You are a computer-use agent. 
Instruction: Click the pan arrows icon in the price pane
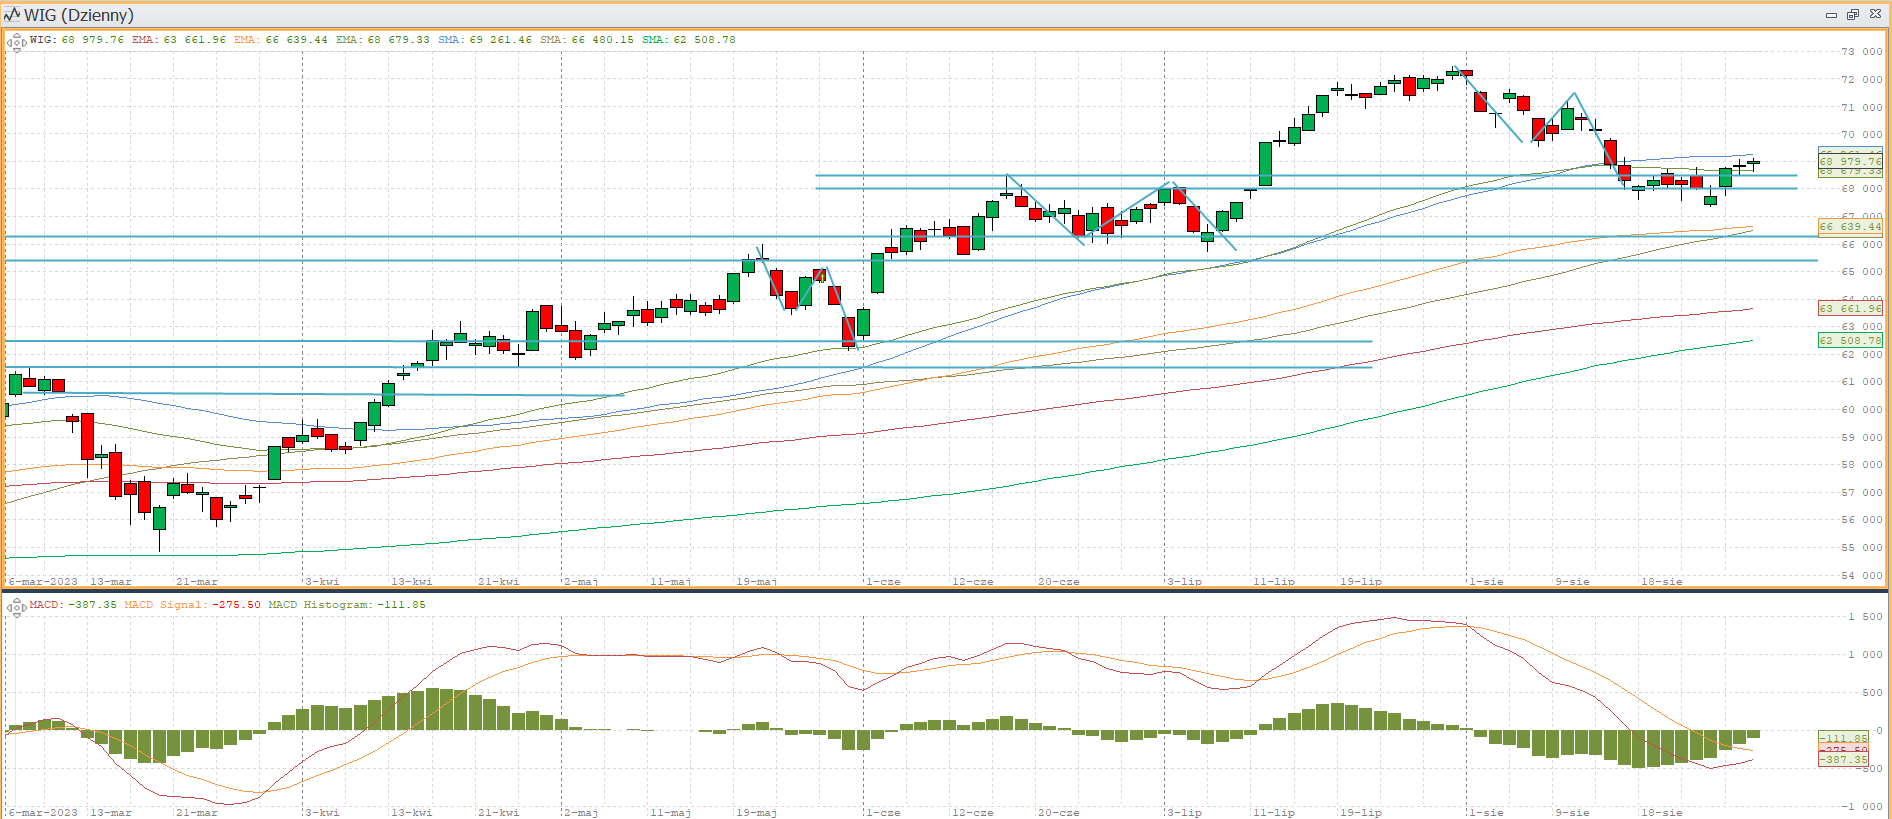pos(16,42)
